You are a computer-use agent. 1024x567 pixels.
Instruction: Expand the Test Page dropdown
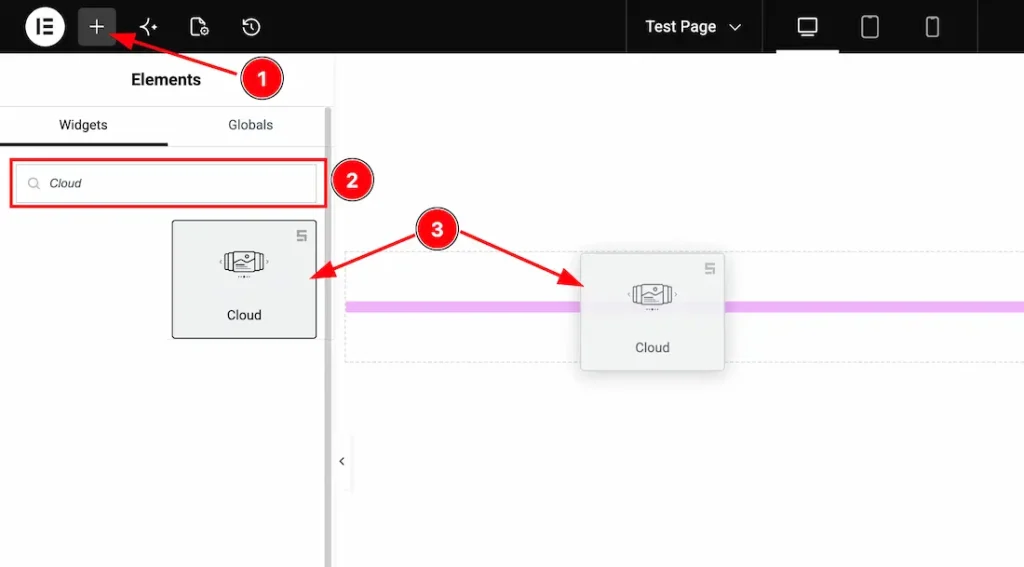pos(693,27)
